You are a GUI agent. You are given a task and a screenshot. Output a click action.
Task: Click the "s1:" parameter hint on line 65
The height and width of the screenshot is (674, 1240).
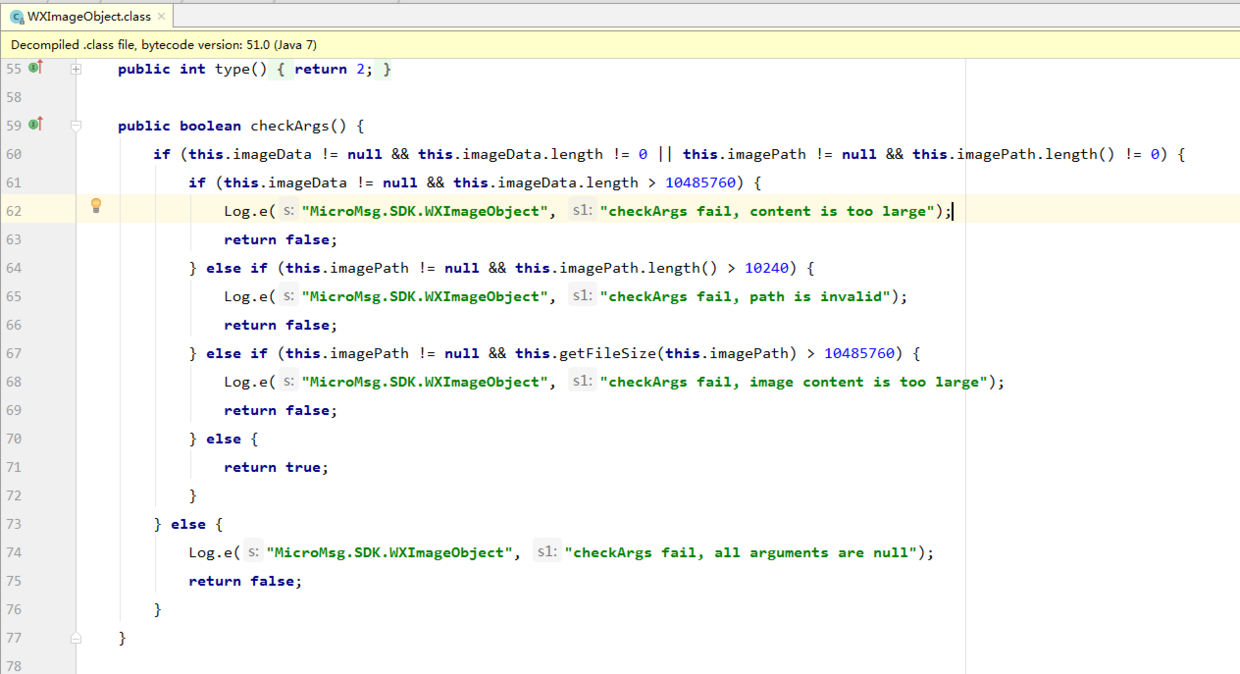[583, 296]
